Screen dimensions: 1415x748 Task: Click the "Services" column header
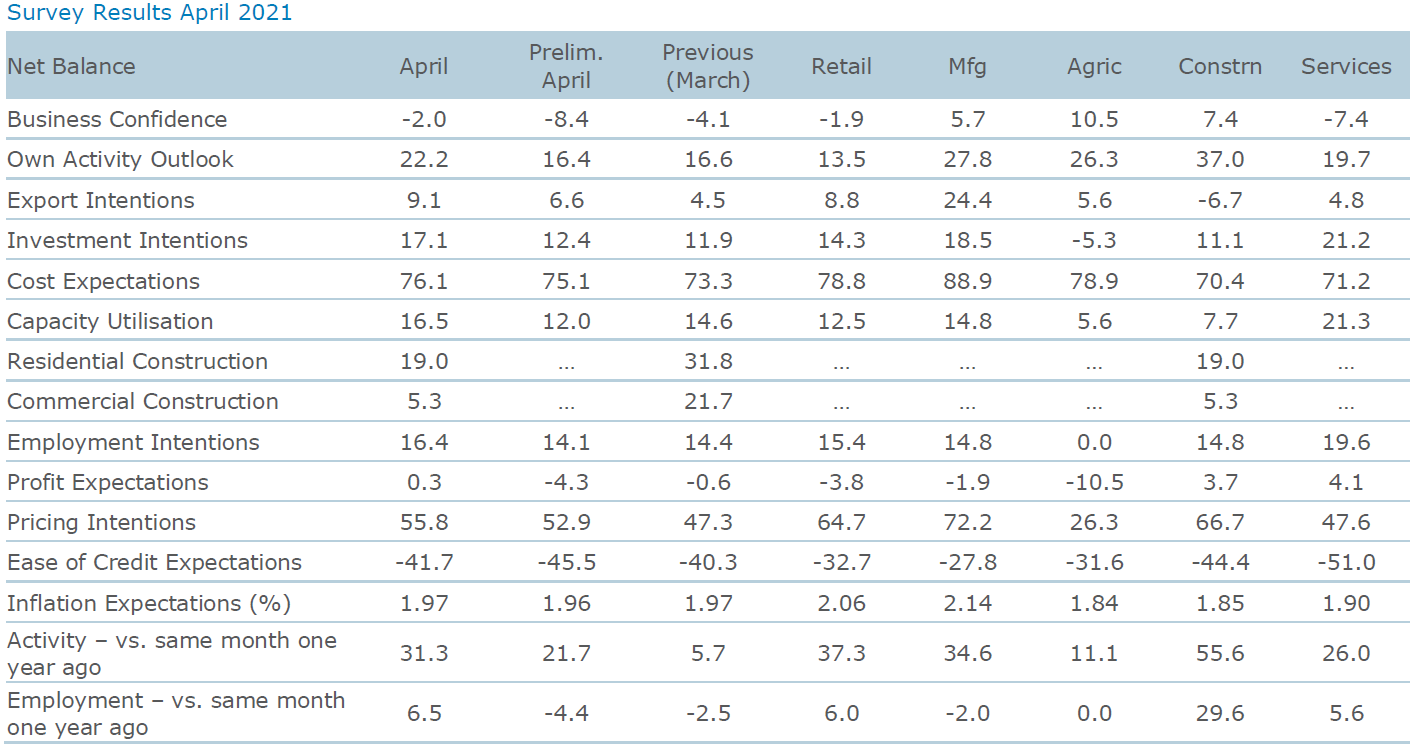[1346, 67]
